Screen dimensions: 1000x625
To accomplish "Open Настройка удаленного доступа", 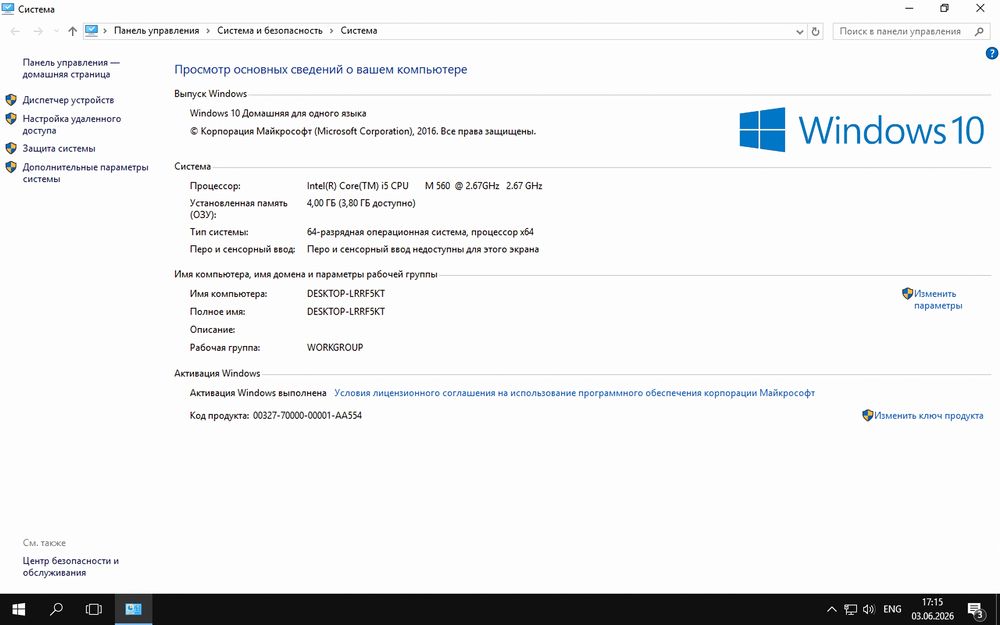I will pyautogui.click(x=71, y=124).
